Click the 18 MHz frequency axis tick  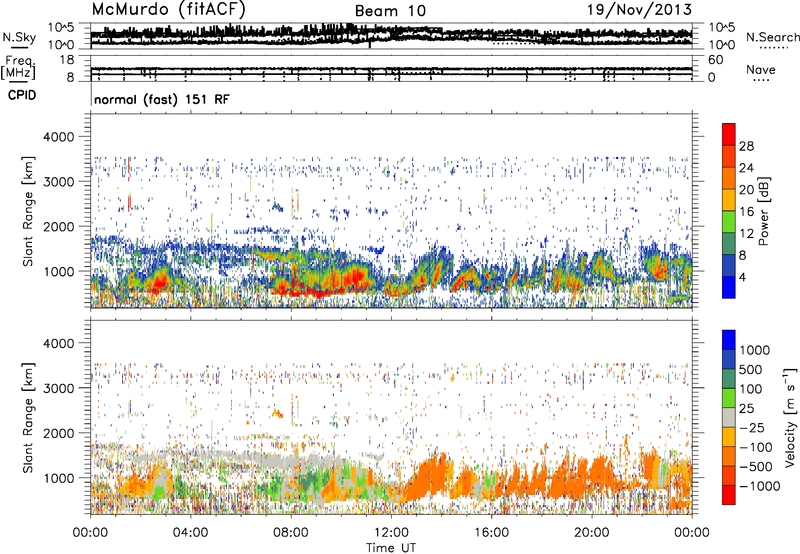tap(67, 60)
